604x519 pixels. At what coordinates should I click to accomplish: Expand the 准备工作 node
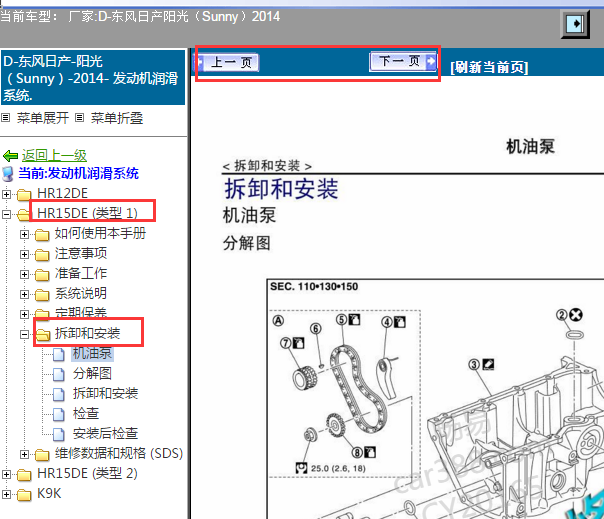[x=24, y=274]
